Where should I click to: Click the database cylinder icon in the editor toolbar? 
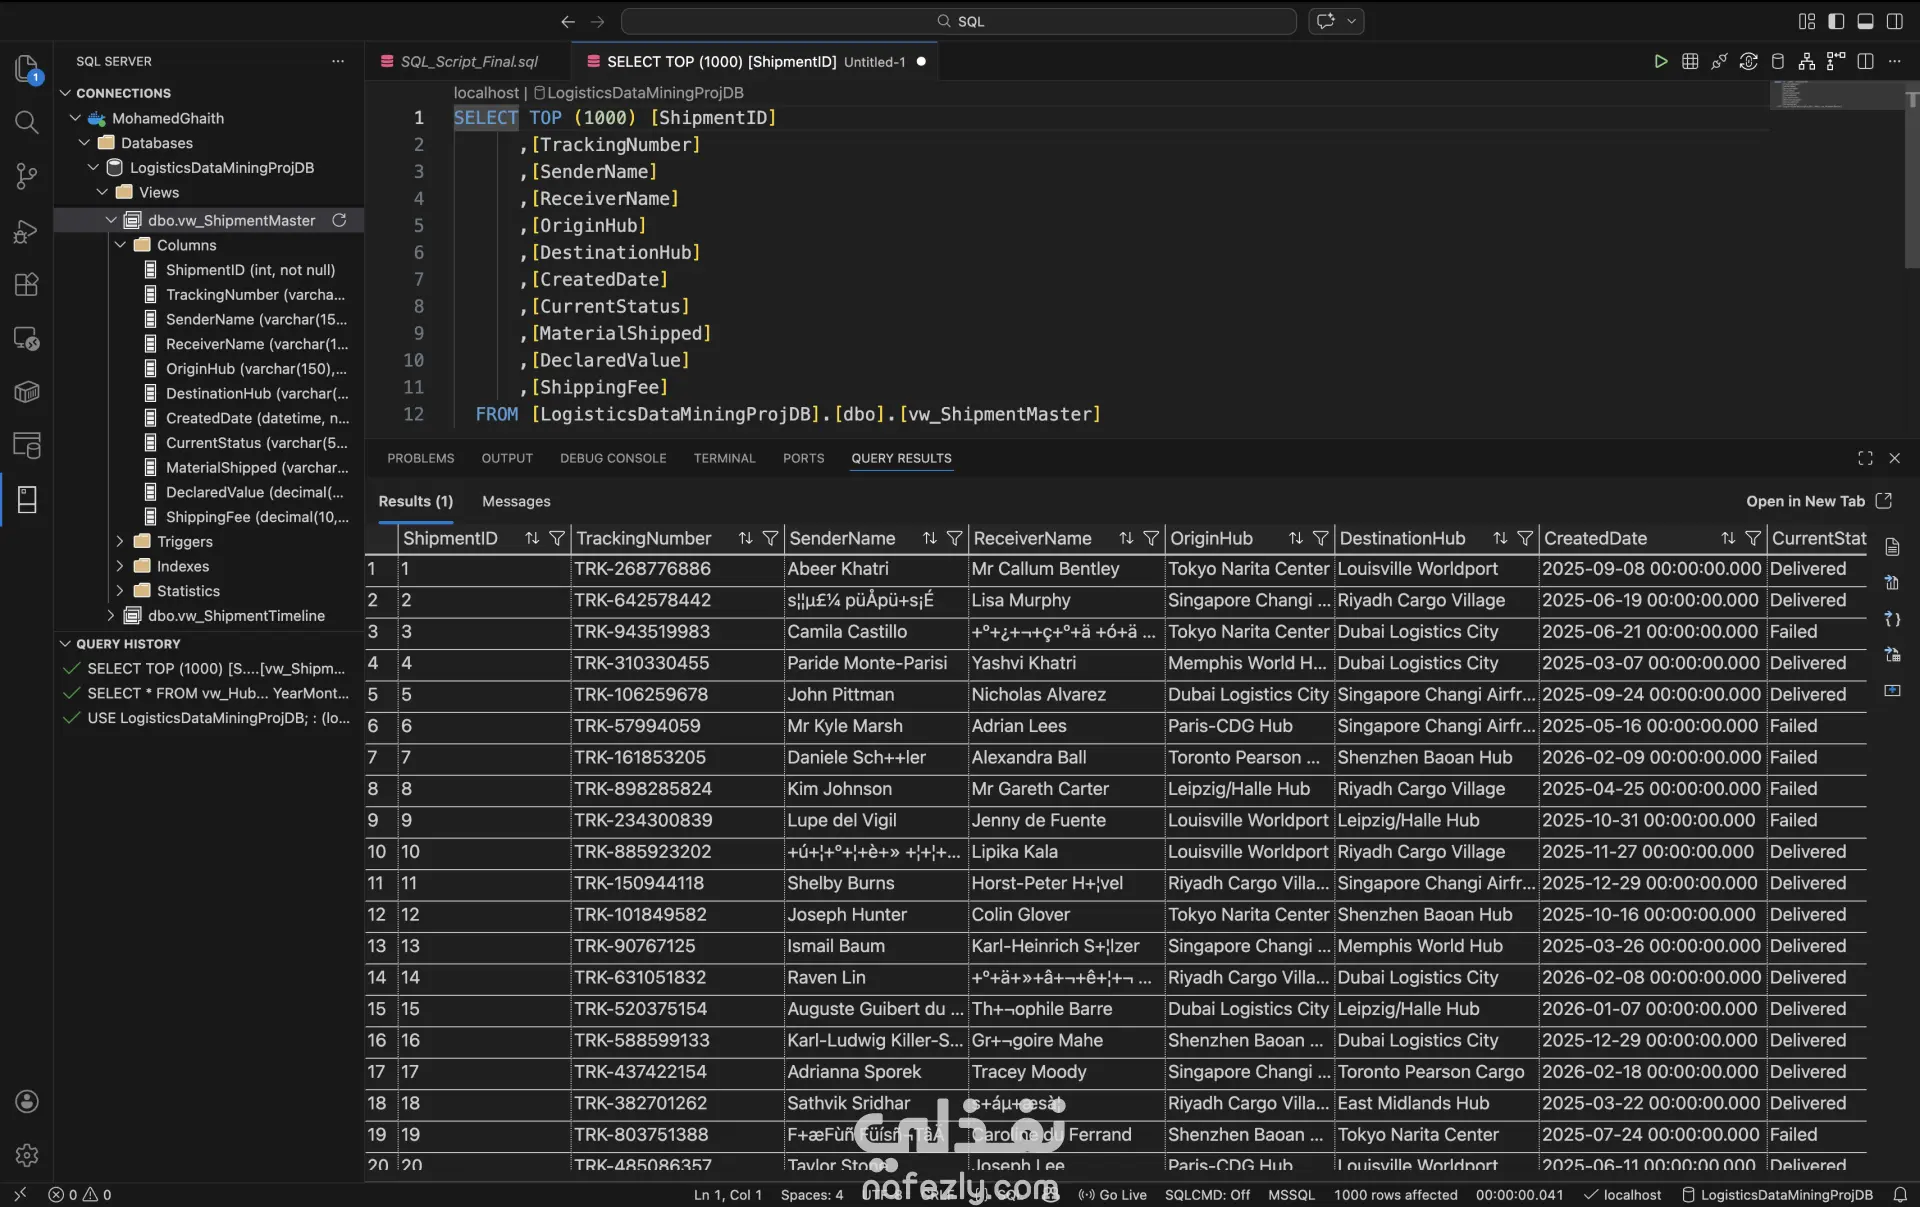click(x=1777, y=62)
